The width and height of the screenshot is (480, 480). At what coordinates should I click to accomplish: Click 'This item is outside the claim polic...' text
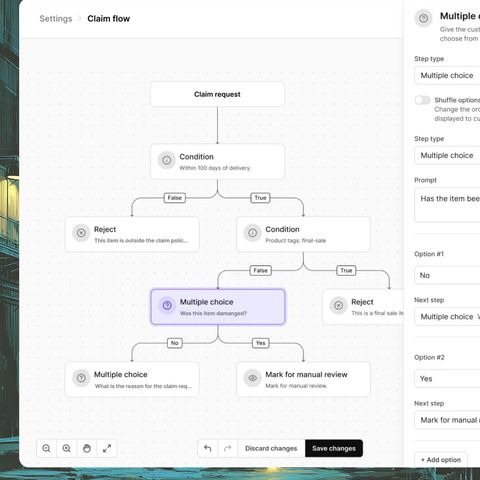click(141, 241)
